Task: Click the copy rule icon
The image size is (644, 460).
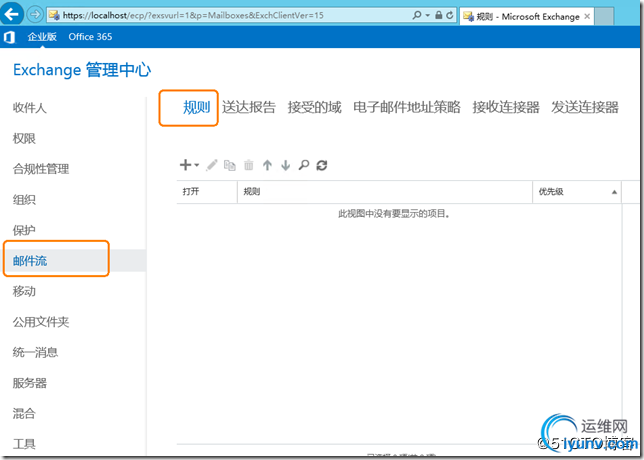Action: point(230,165)
